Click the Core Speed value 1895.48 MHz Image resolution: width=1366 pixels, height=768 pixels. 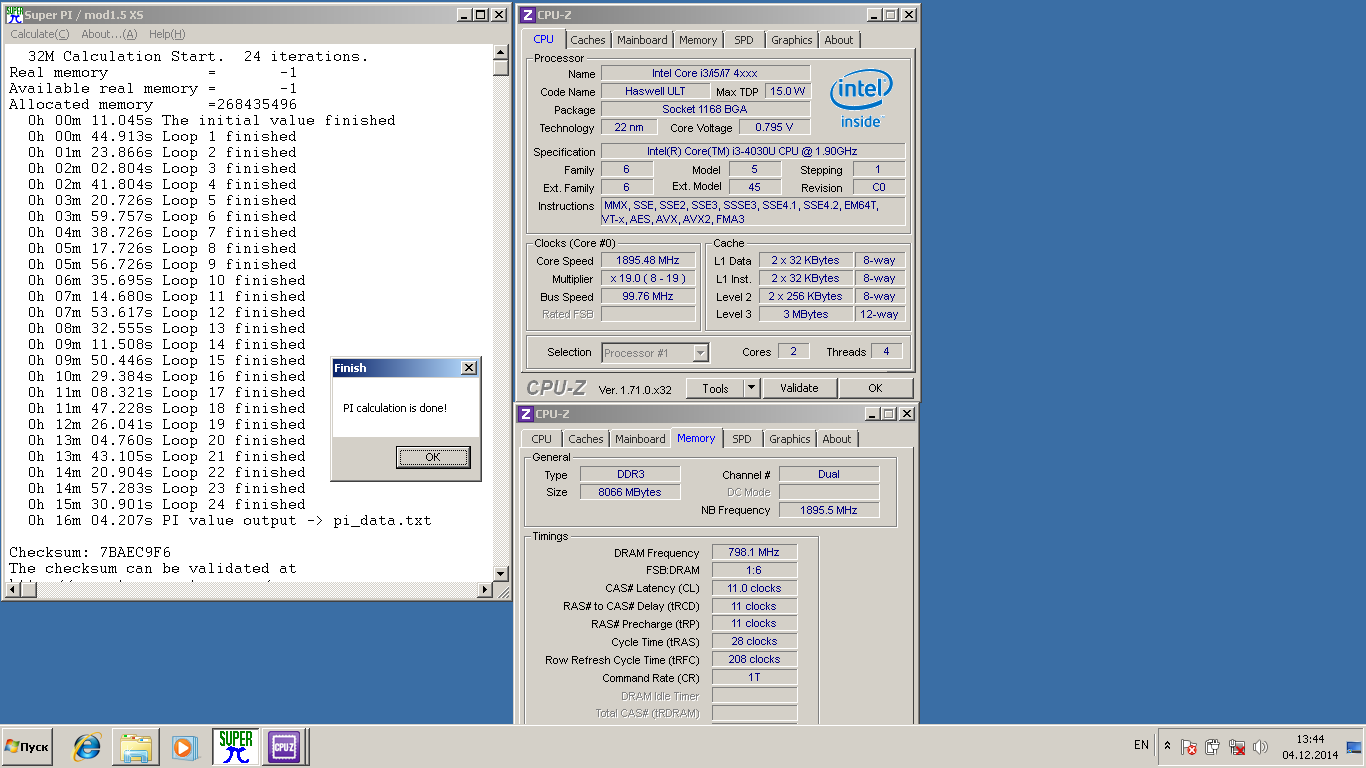[x=648, y=261]
